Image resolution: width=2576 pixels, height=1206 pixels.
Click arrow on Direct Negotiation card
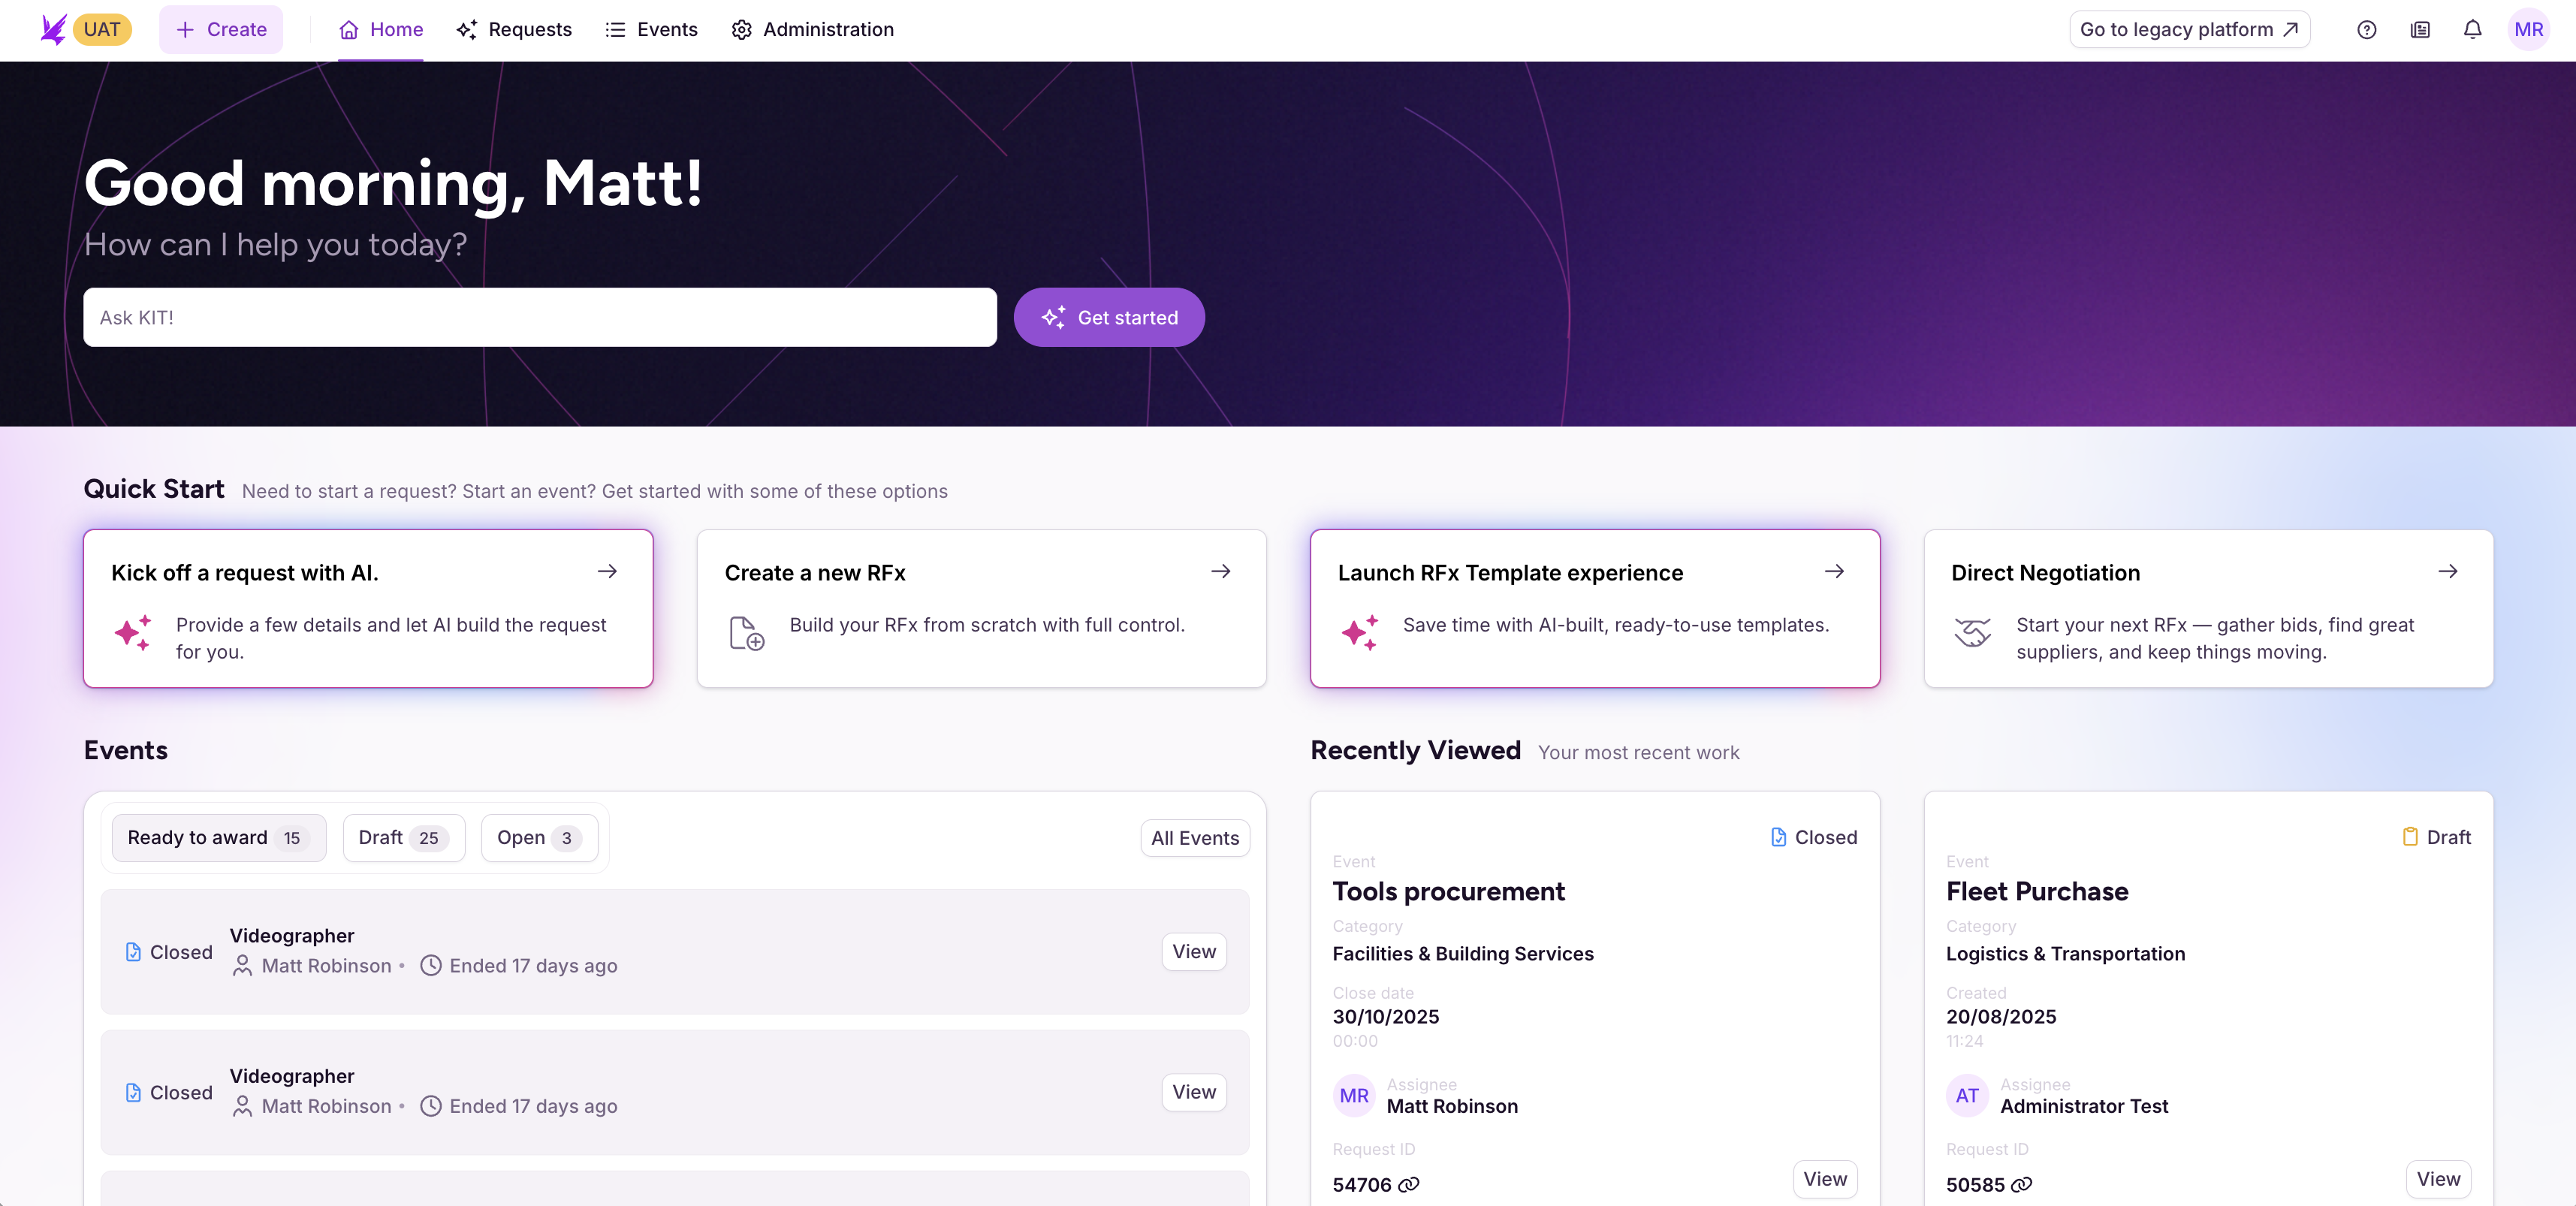(x=2448, y=572)
